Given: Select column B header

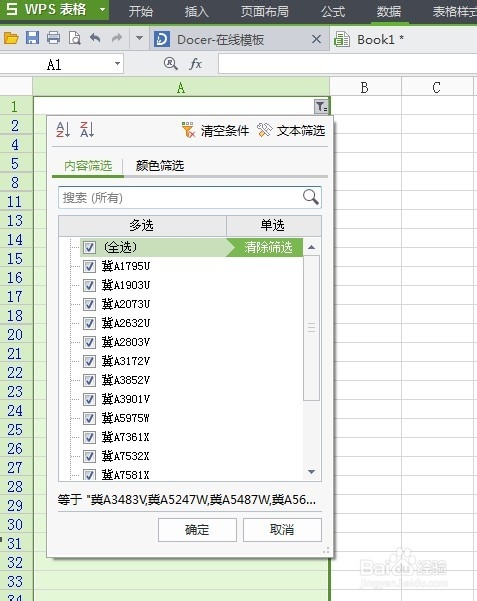Looking at the screenshot, I should 365,87.
